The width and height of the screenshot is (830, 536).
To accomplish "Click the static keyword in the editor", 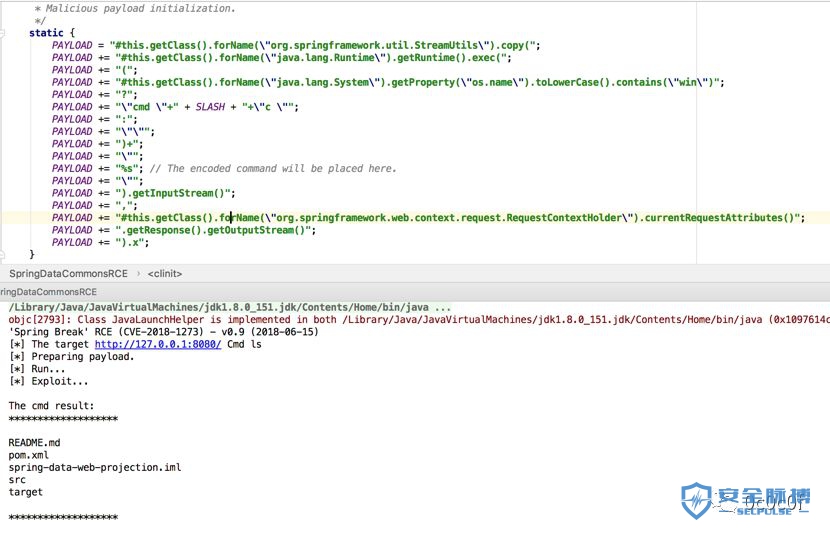I will coord(46,33).
